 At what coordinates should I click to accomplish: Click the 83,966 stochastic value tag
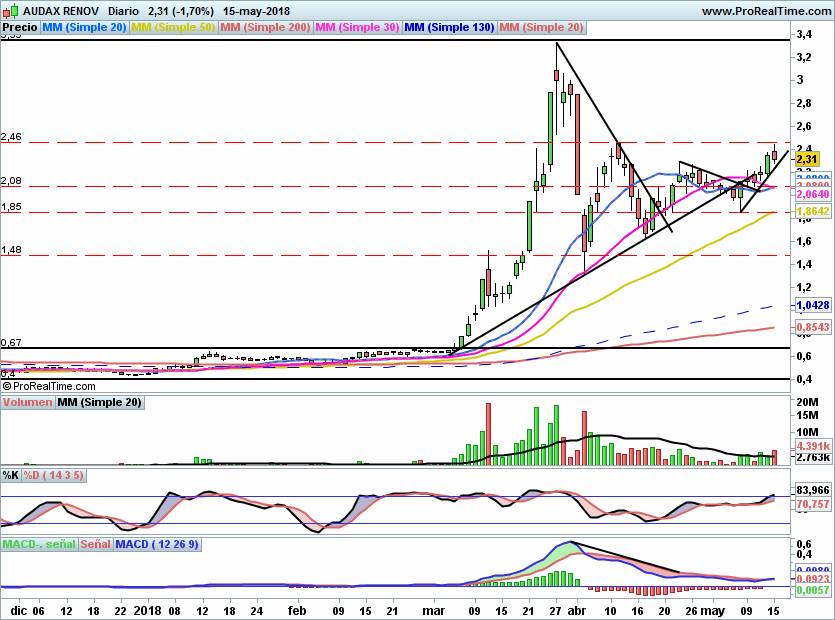point(813,491)
